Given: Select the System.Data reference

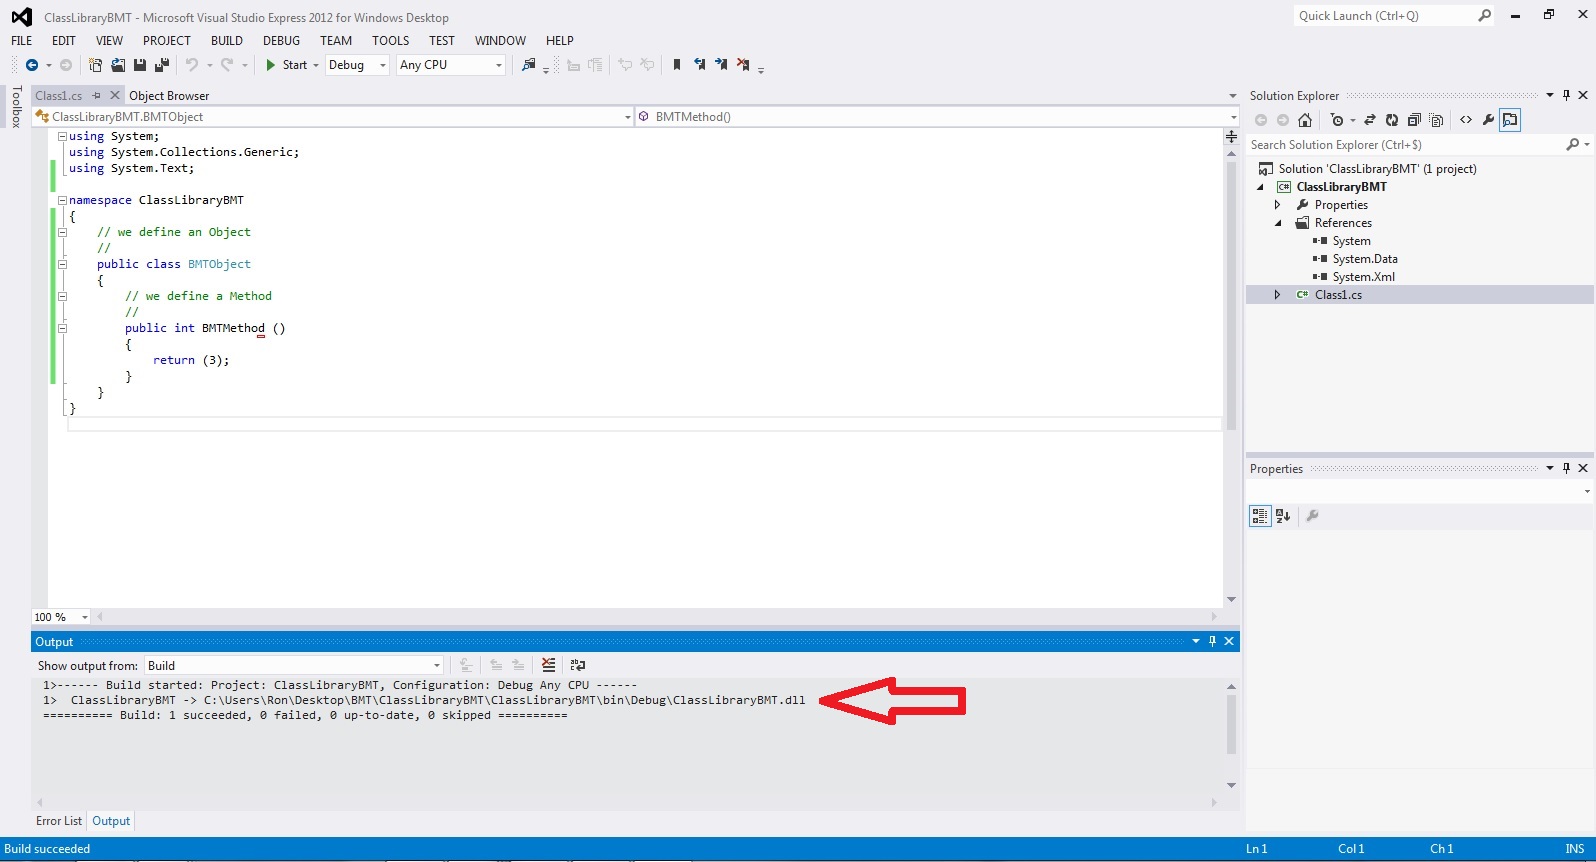Looking at the screenshot, I should coord(1365,259).
